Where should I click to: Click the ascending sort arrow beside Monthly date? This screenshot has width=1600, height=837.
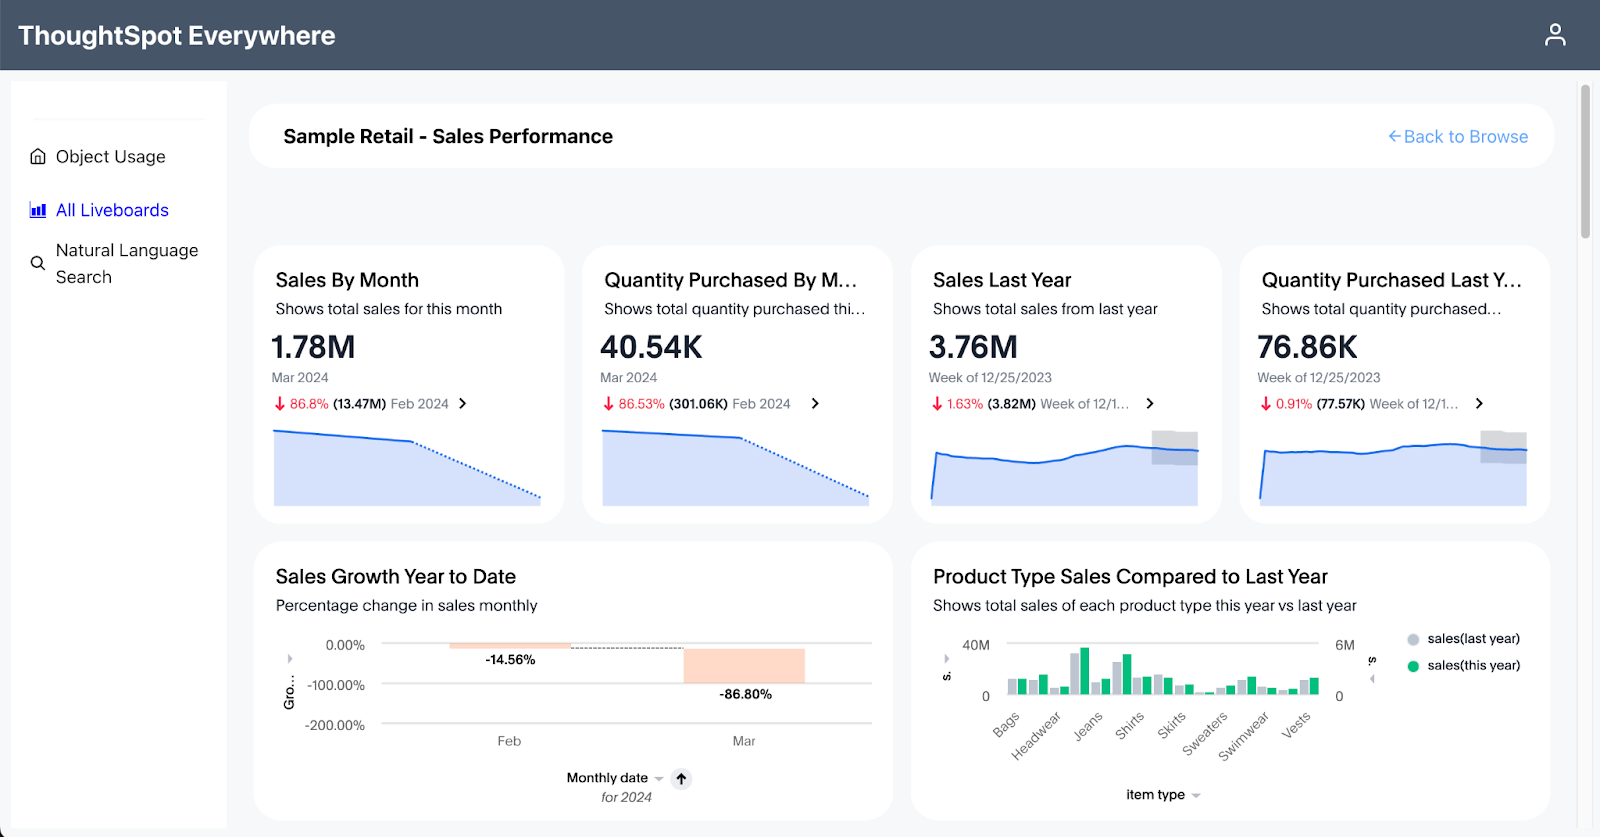tap(681, 778)
